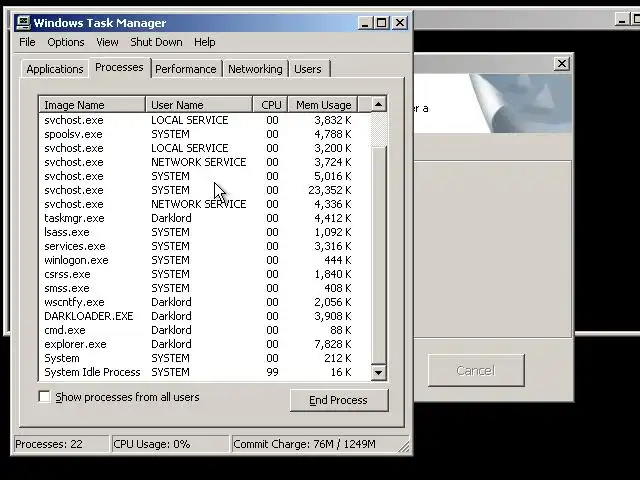The width and height of the screenshot is (640, 480).
Task: Sort by the Image Name column header
Action: pos(92,105)
